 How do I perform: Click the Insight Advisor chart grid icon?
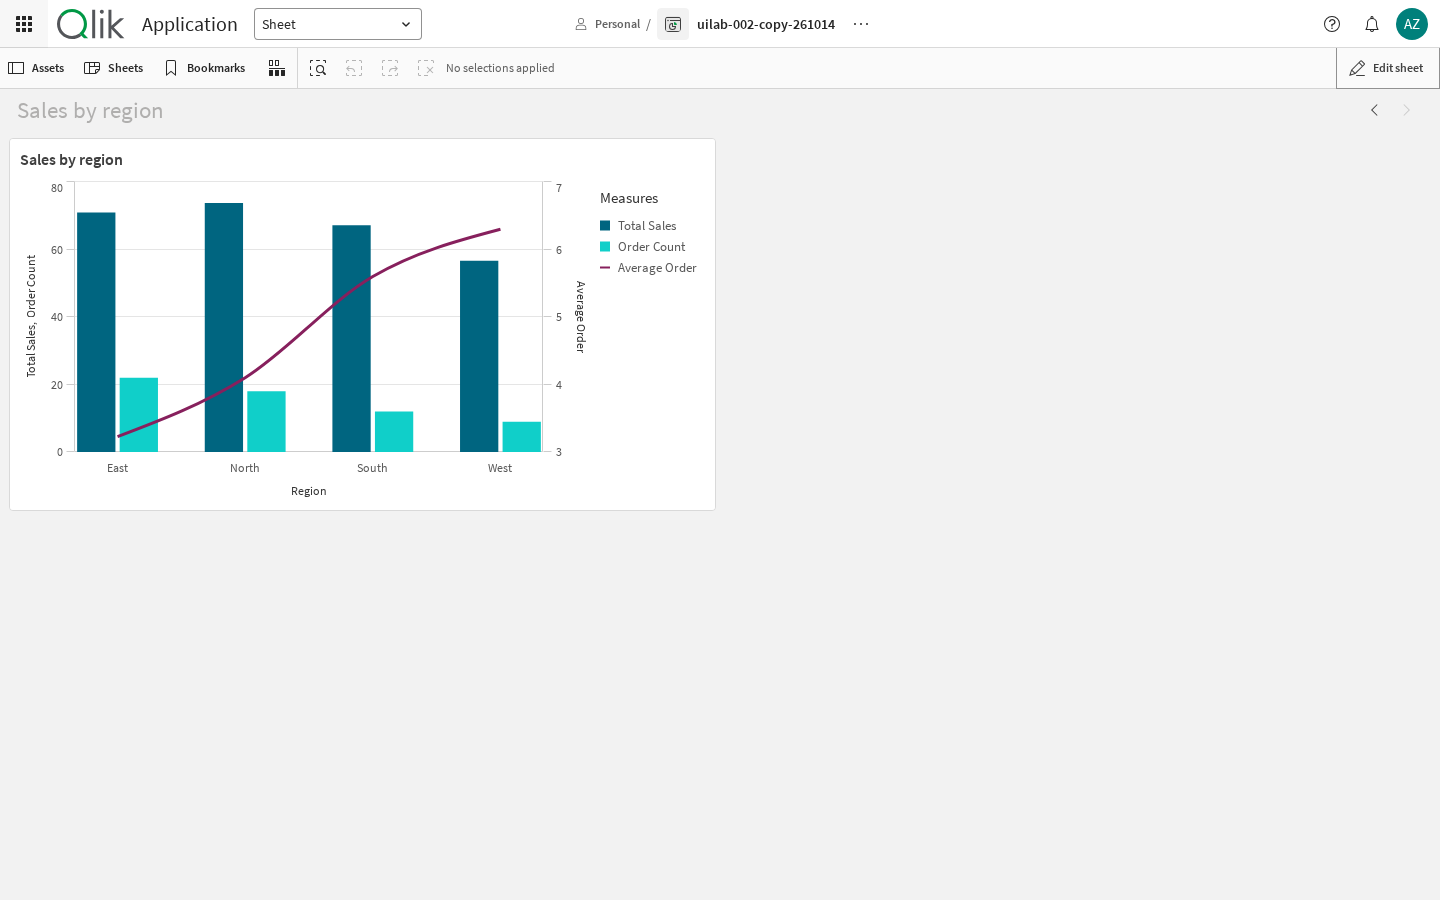[x=277, y=68]
